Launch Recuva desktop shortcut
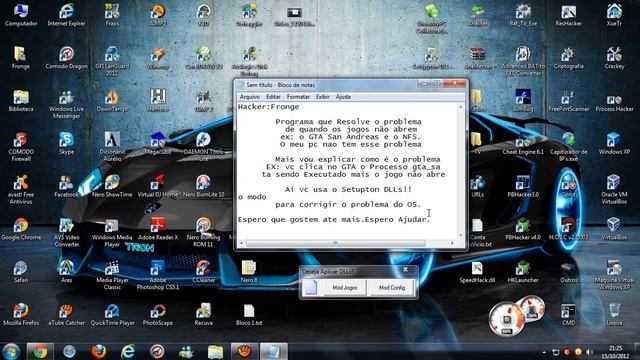 click(203, 315)
